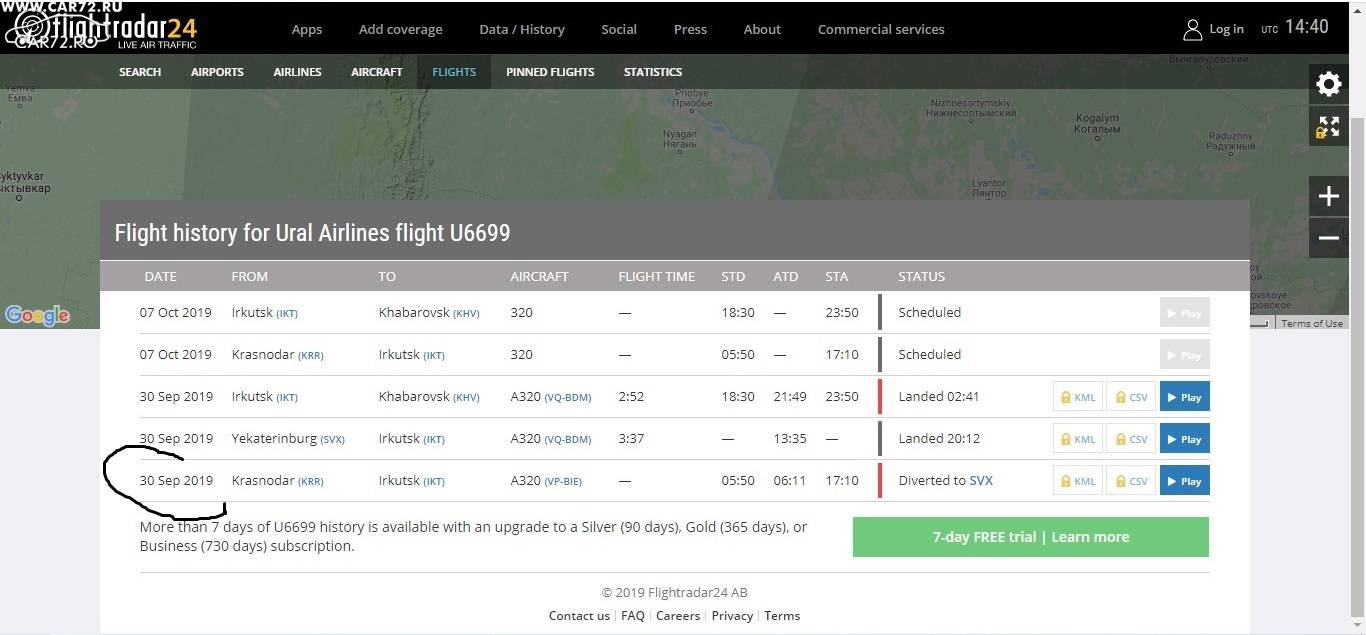Click disabled Play for scheduled Krasnodar–Irkutsk flight
1366x635 pixels.
pyautogui.click(x=1184, y=355)
